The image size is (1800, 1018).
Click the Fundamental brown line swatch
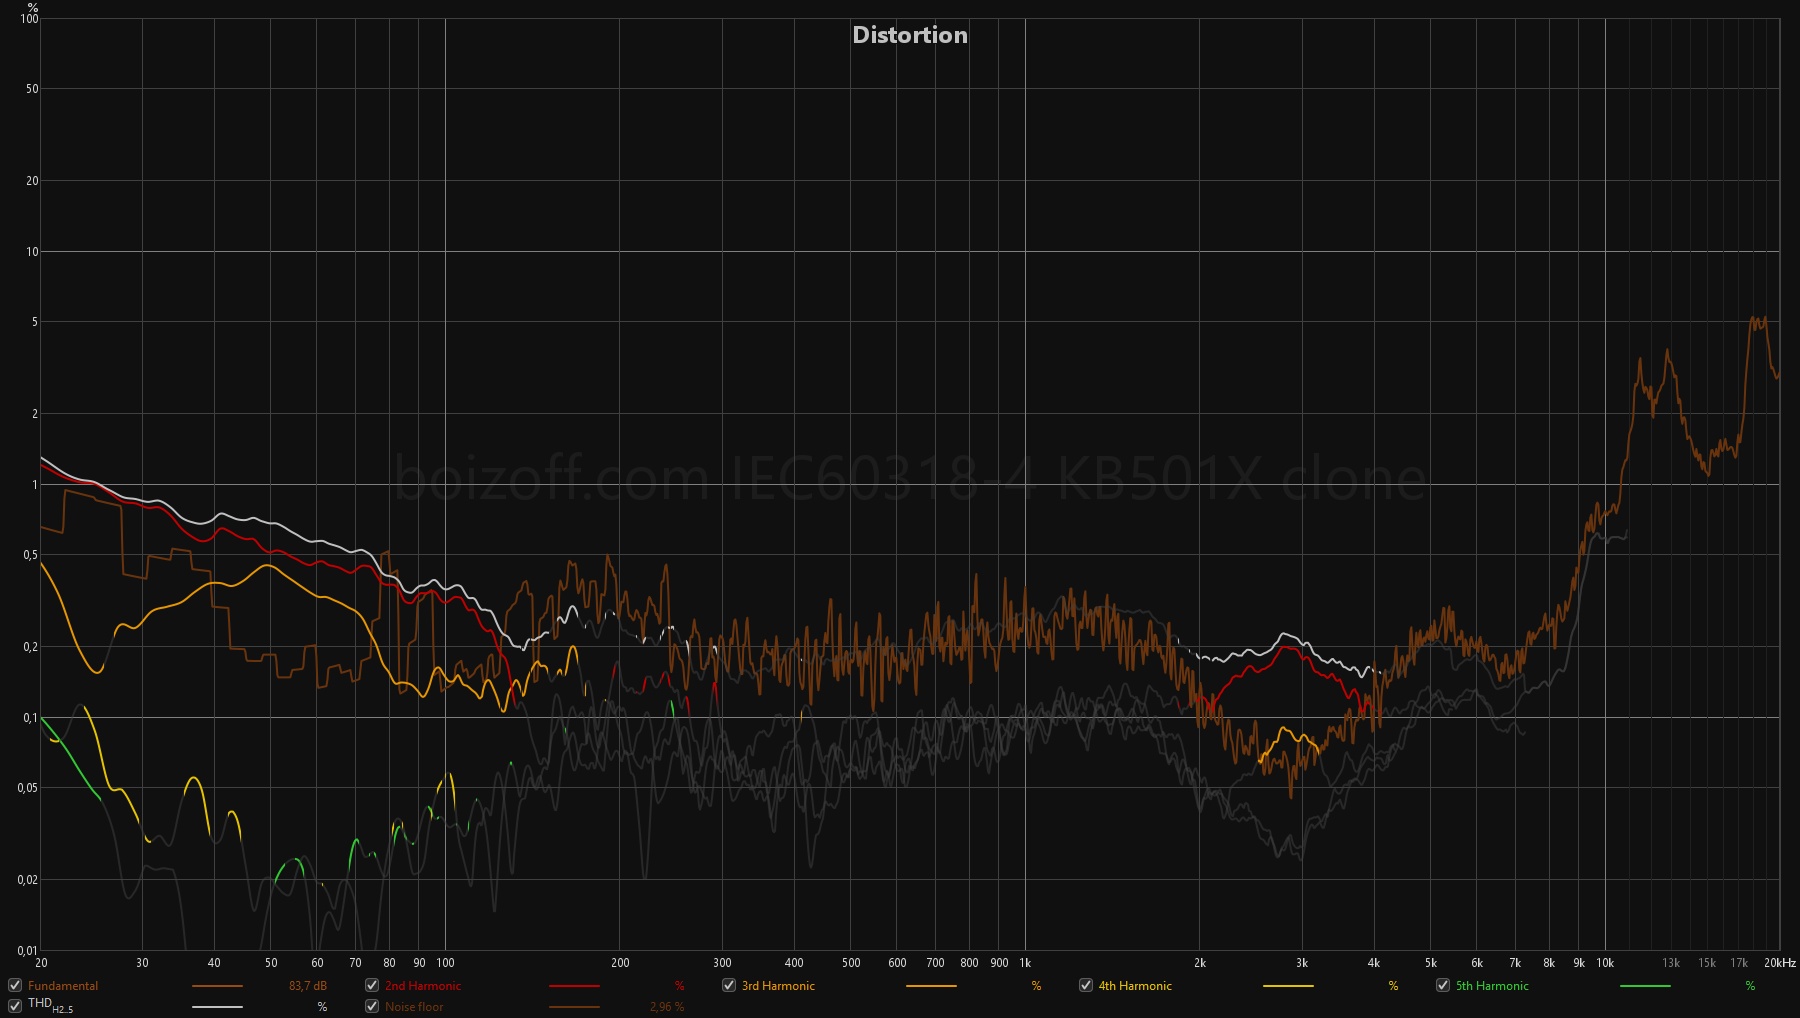point(217,986)
